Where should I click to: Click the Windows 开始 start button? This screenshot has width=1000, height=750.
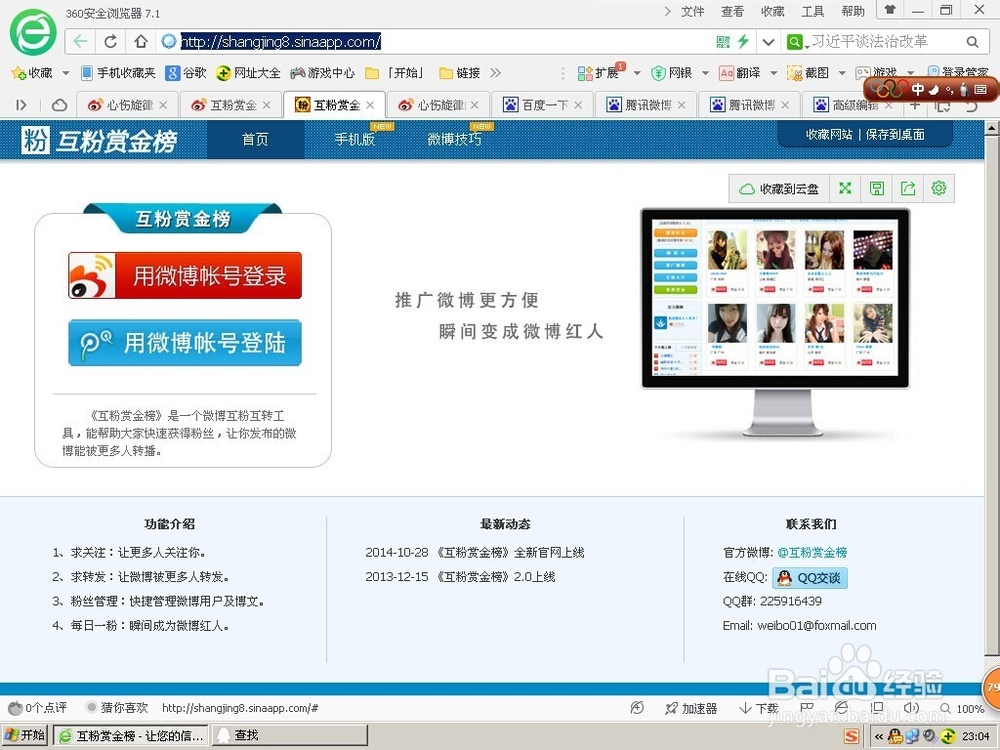point(26,735)
